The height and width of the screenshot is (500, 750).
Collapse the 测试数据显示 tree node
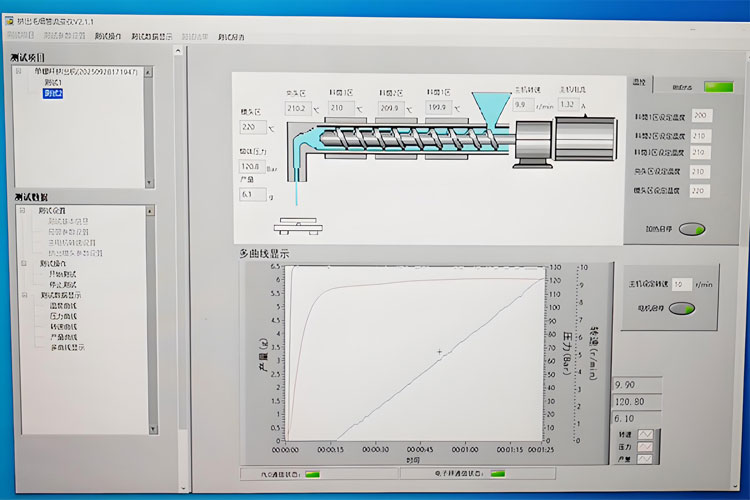click(x=24, y=295)
